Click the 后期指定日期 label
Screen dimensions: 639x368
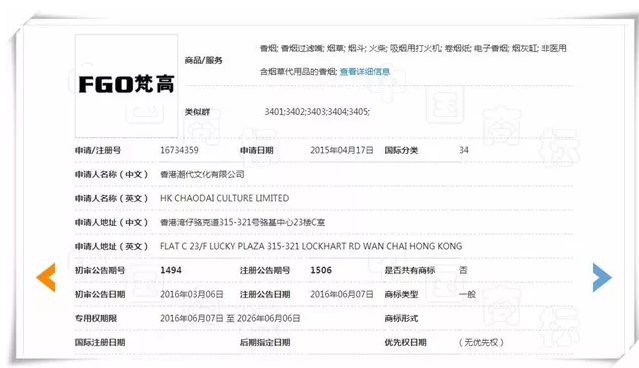click(x=265, y=342)
